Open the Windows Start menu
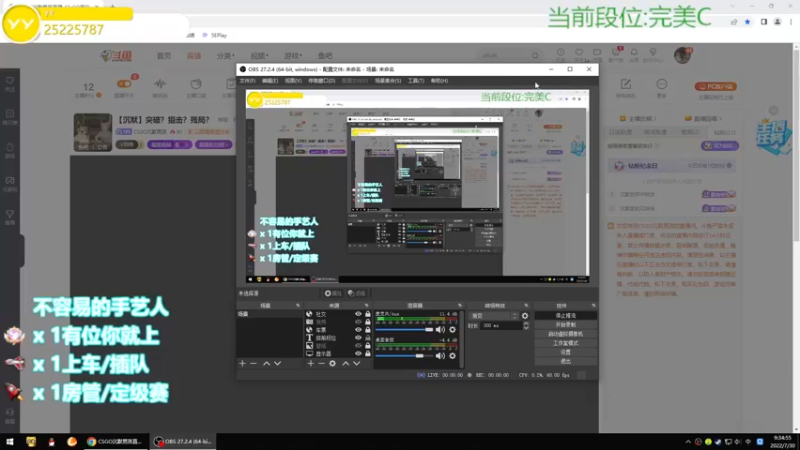Screen dimensions: 800x450 (x=9, y=441)
